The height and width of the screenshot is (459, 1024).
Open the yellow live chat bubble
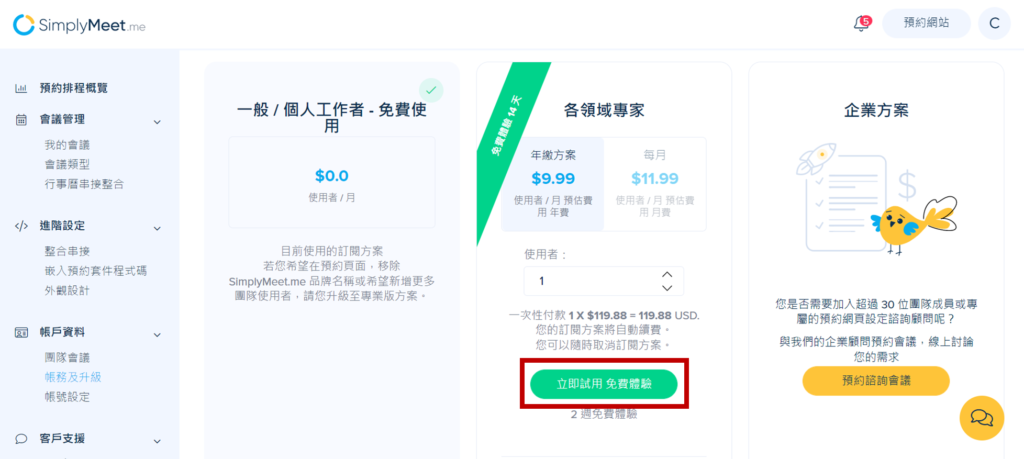coord(982,418)
